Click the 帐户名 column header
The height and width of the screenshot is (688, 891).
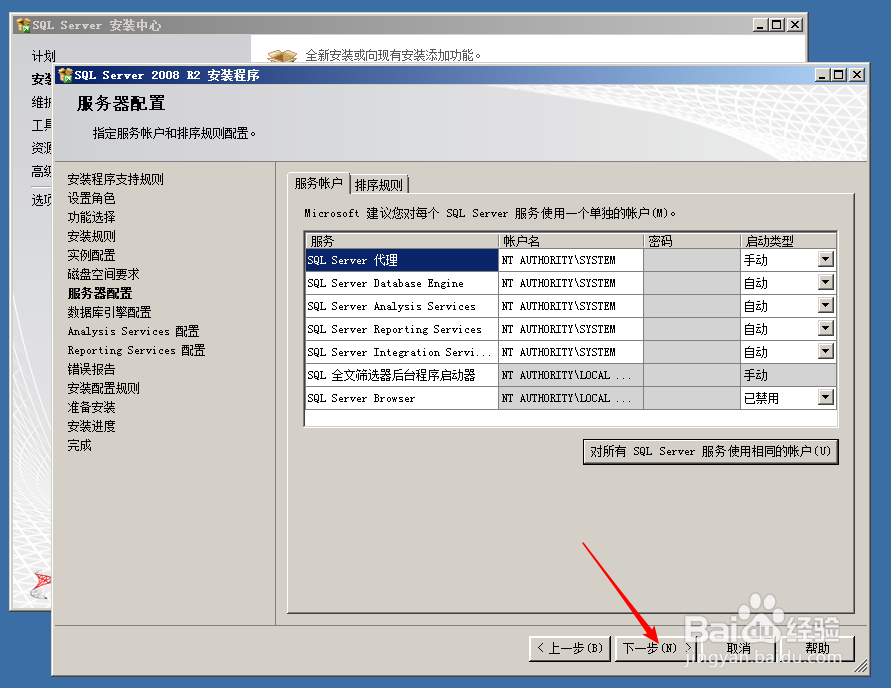coord(571,241)
